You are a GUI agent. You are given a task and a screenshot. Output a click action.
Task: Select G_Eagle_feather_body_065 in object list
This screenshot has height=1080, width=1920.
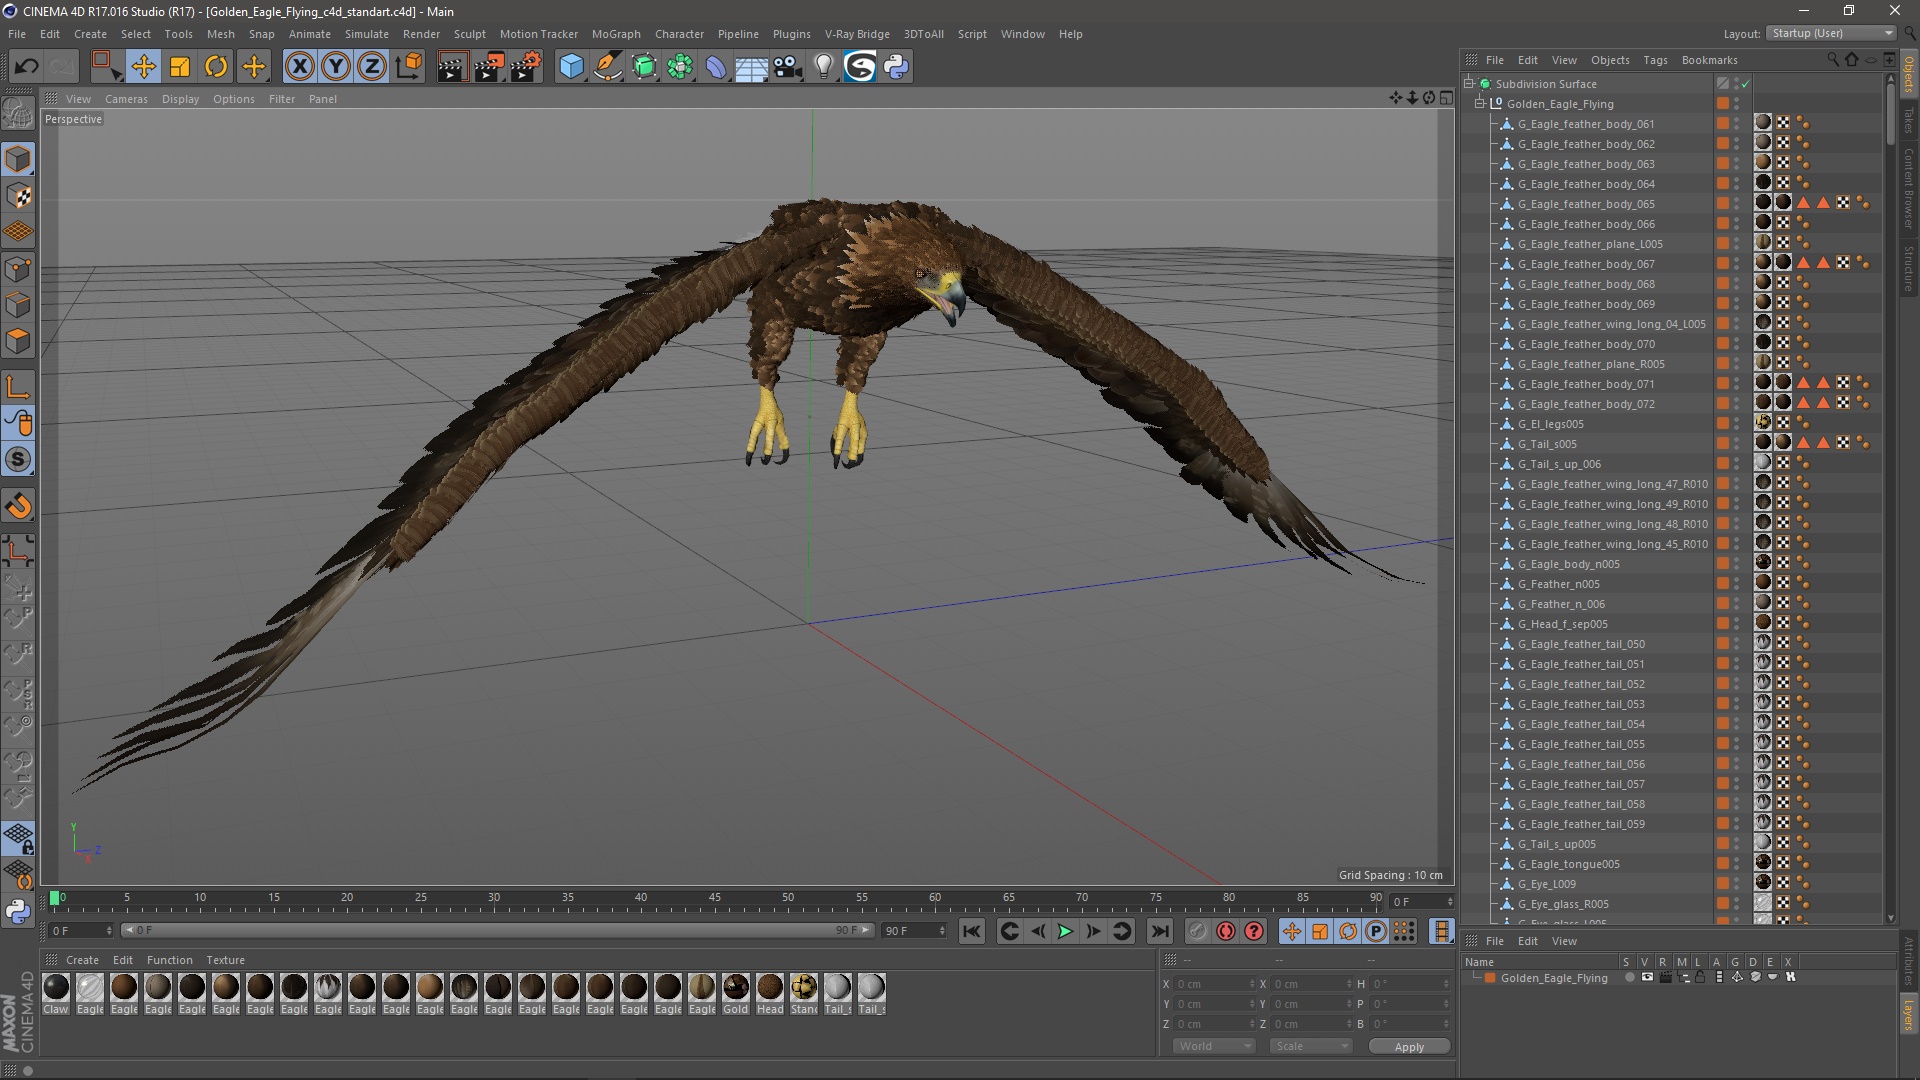[1586, 204]
